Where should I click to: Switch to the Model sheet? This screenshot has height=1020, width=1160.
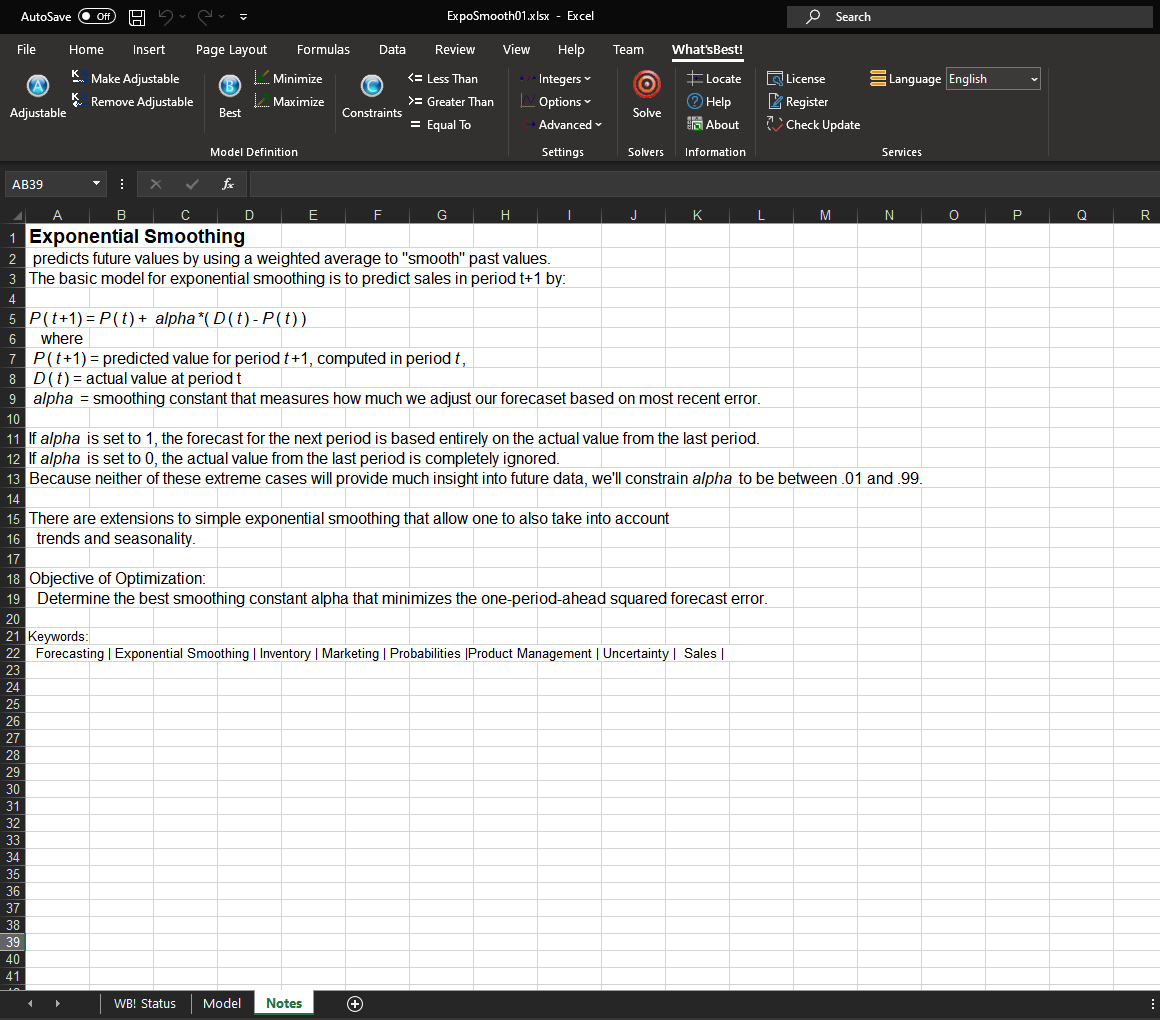(222, 1004)
